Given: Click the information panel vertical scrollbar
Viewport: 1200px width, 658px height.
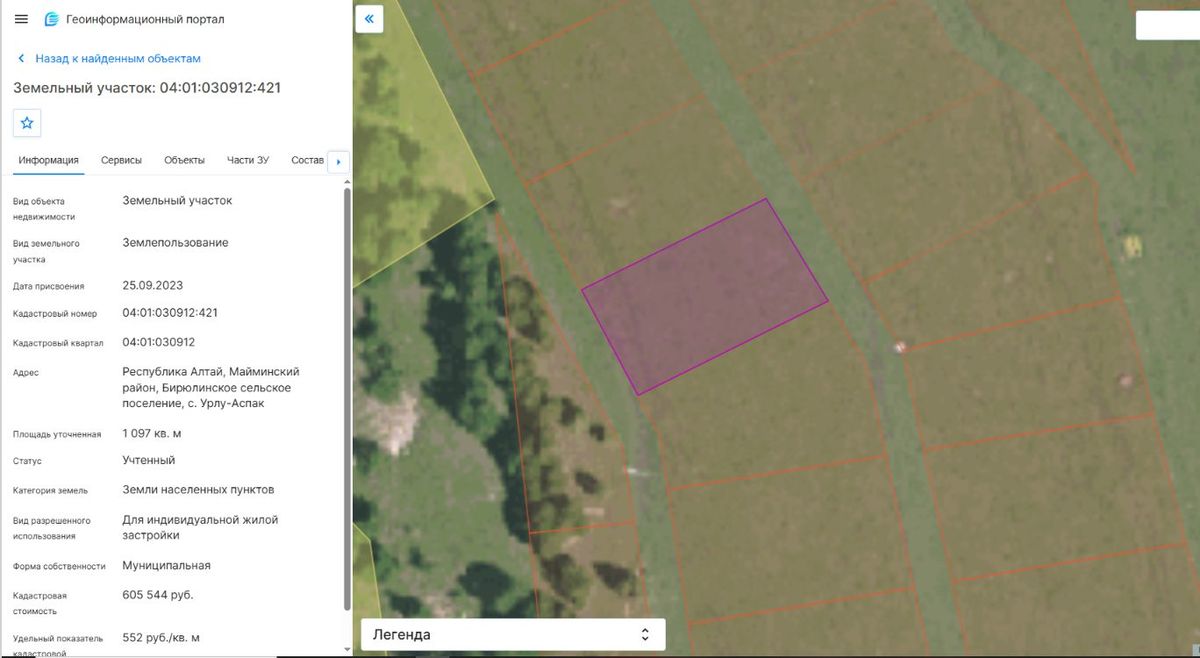Looking at the screenshot, I should click(x=347, y=398).
